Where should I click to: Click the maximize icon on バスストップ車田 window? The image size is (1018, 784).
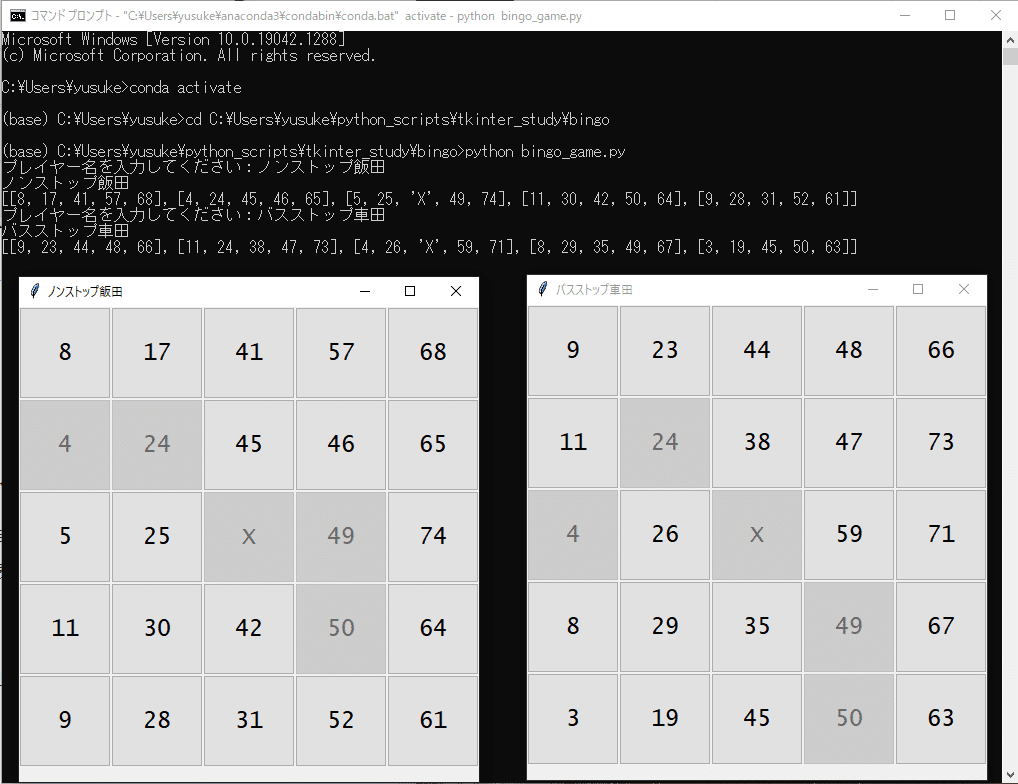click(x=917, y=289)
